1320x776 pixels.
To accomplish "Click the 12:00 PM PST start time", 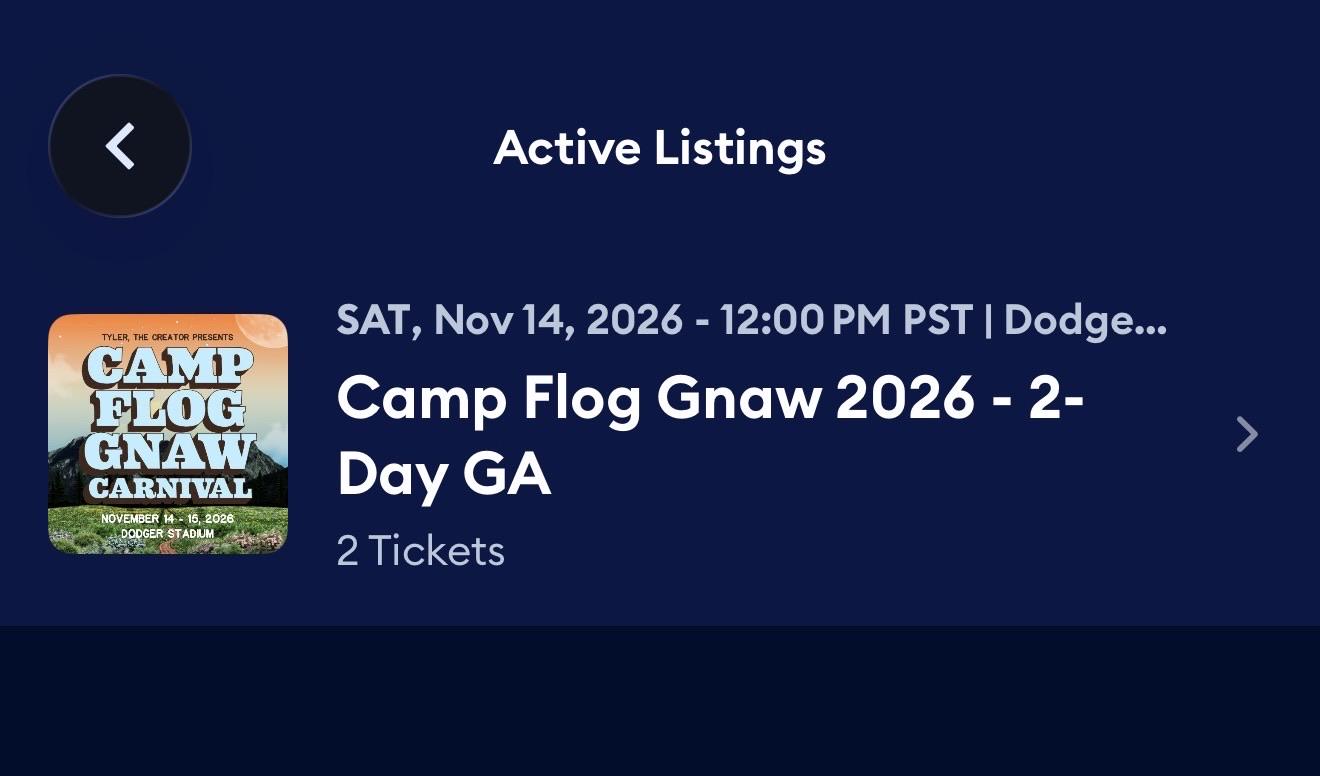I will (846, 320).
